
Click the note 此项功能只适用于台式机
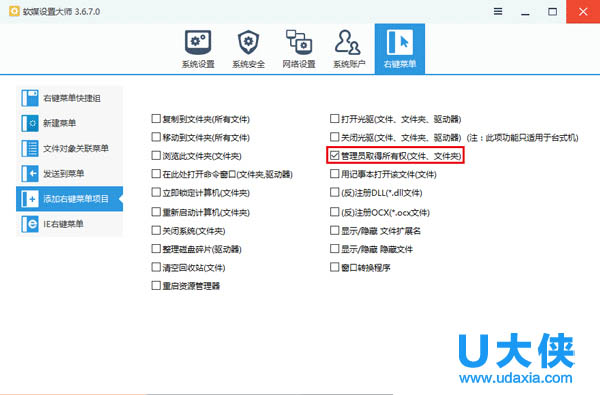point(523,137)
